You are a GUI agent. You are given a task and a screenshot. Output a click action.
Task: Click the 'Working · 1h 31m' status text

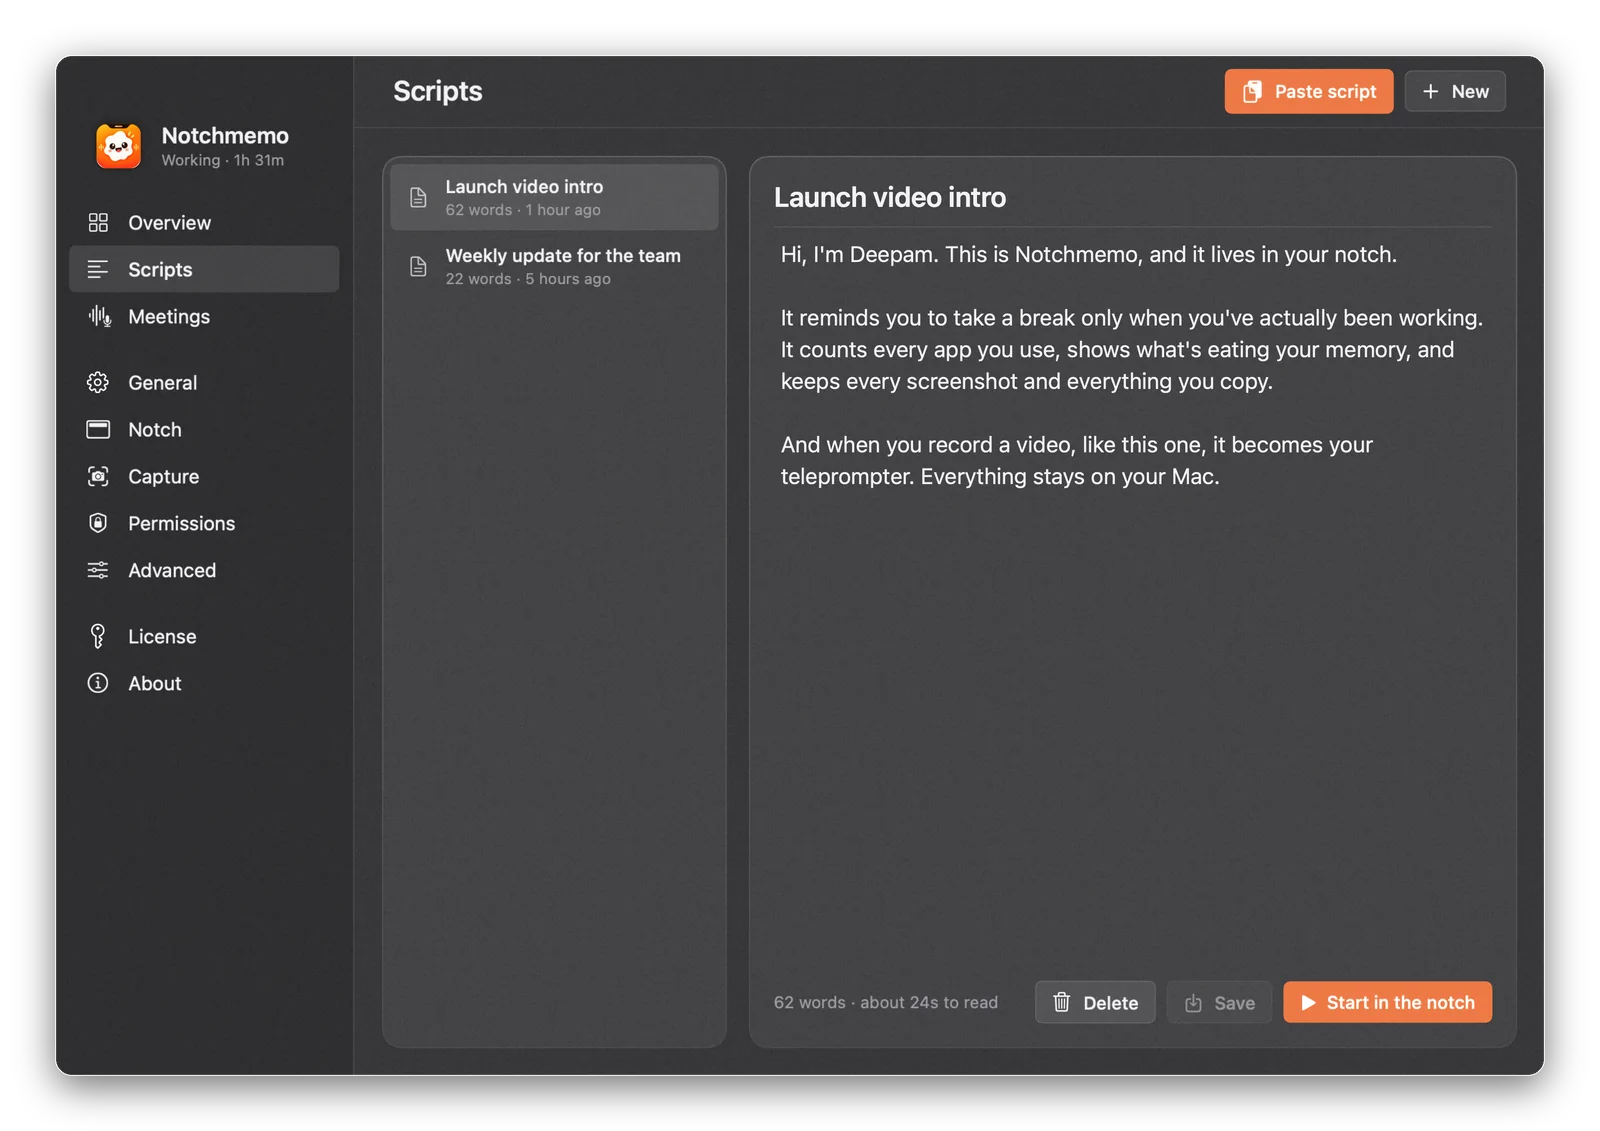223,160
